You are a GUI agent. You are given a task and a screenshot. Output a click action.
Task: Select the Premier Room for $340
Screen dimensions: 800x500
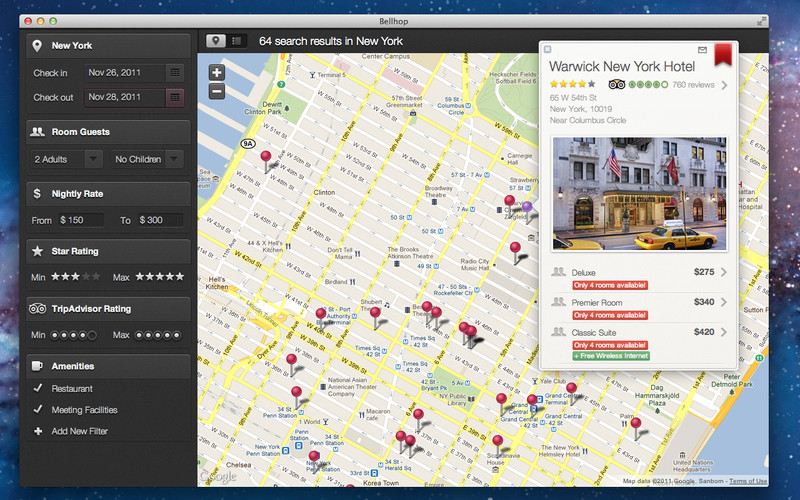point(639,308)
